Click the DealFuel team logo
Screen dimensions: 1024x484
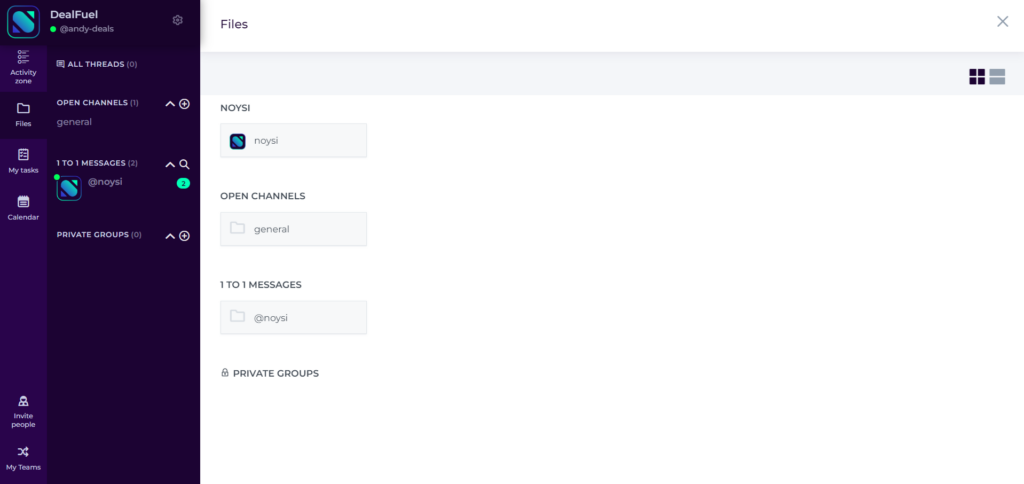(x=24, y=22)
